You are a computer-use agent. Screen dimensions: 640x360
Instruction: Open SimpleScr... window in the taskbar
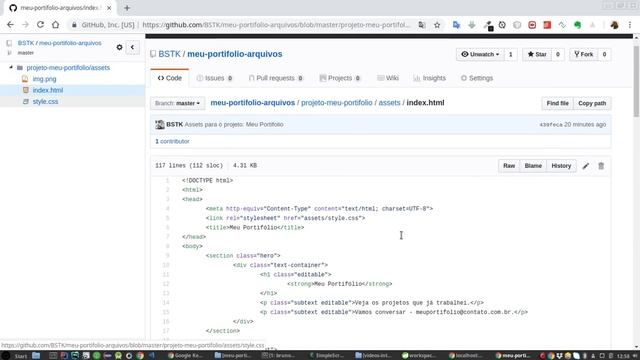coord(327,356)
